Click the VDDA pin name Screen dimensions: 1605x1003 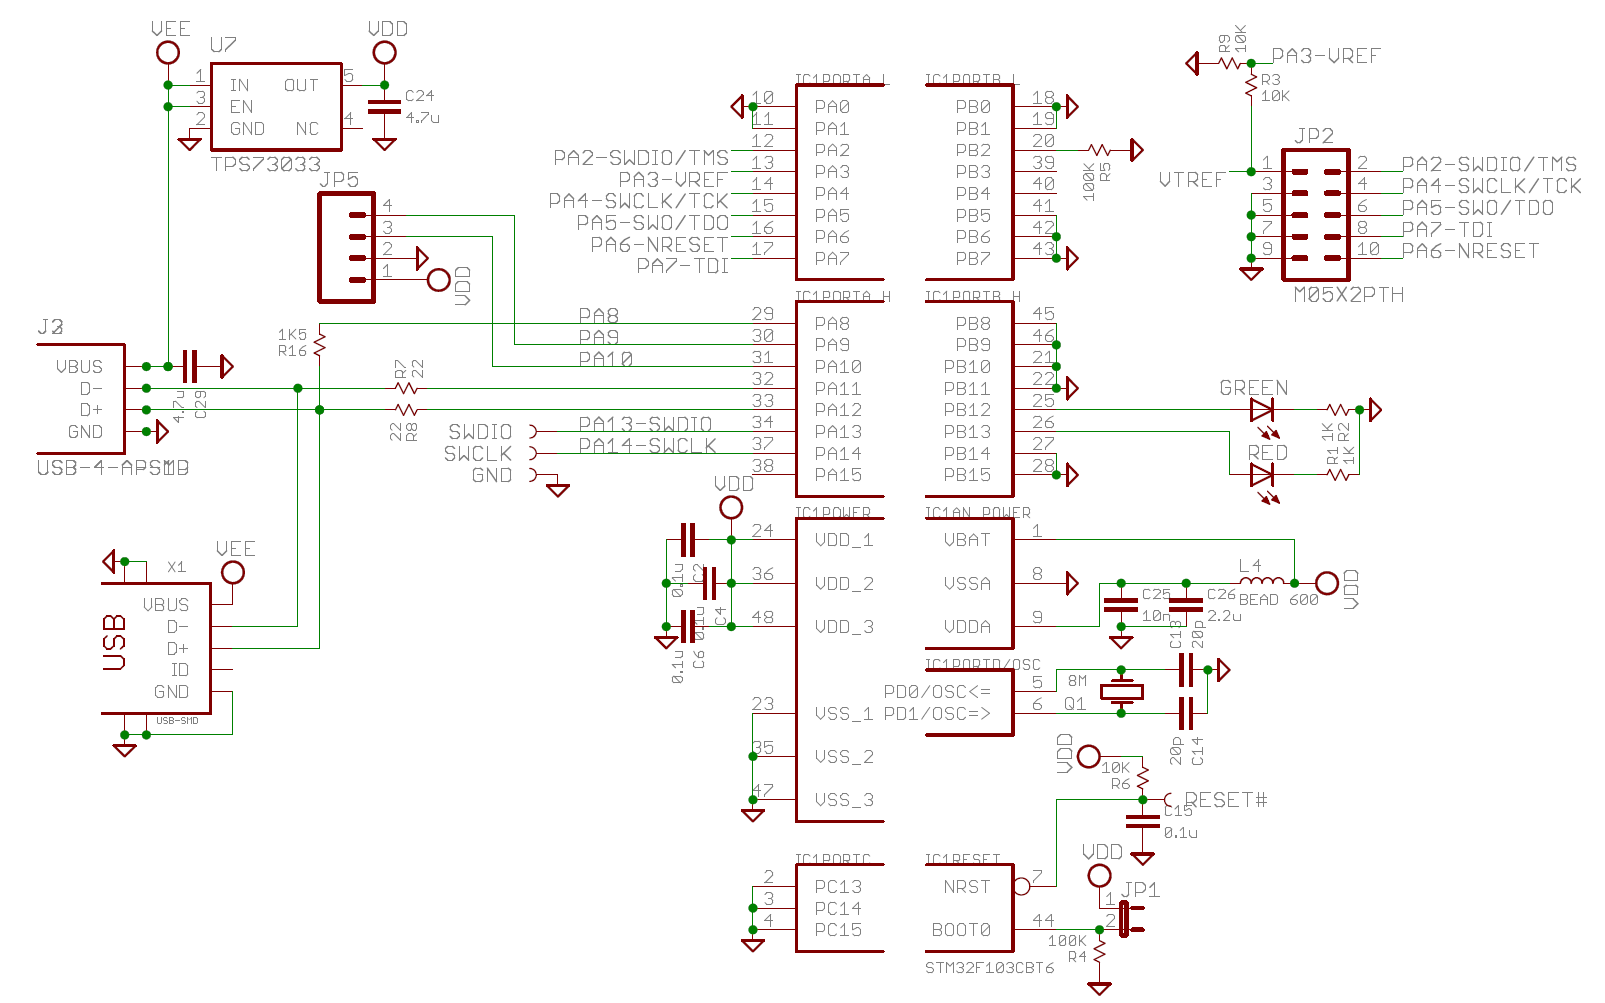[967, 627]
